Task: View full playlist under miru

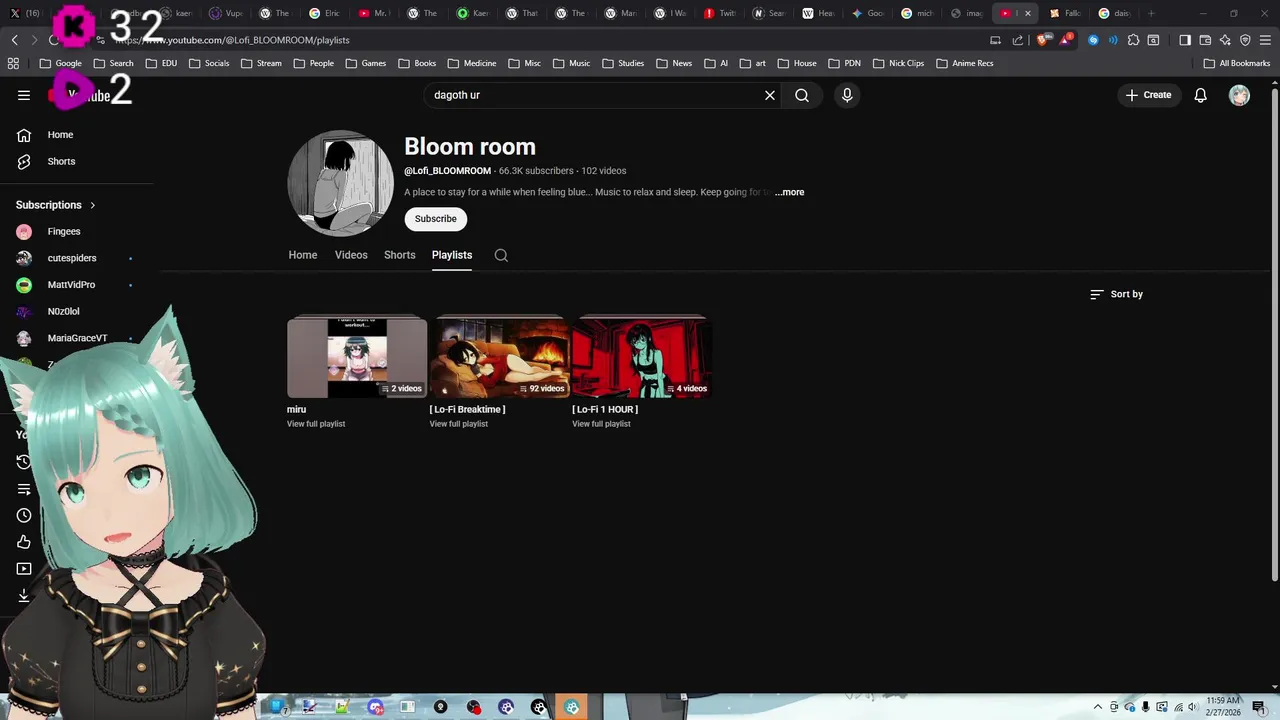Action: pos(316,424)
